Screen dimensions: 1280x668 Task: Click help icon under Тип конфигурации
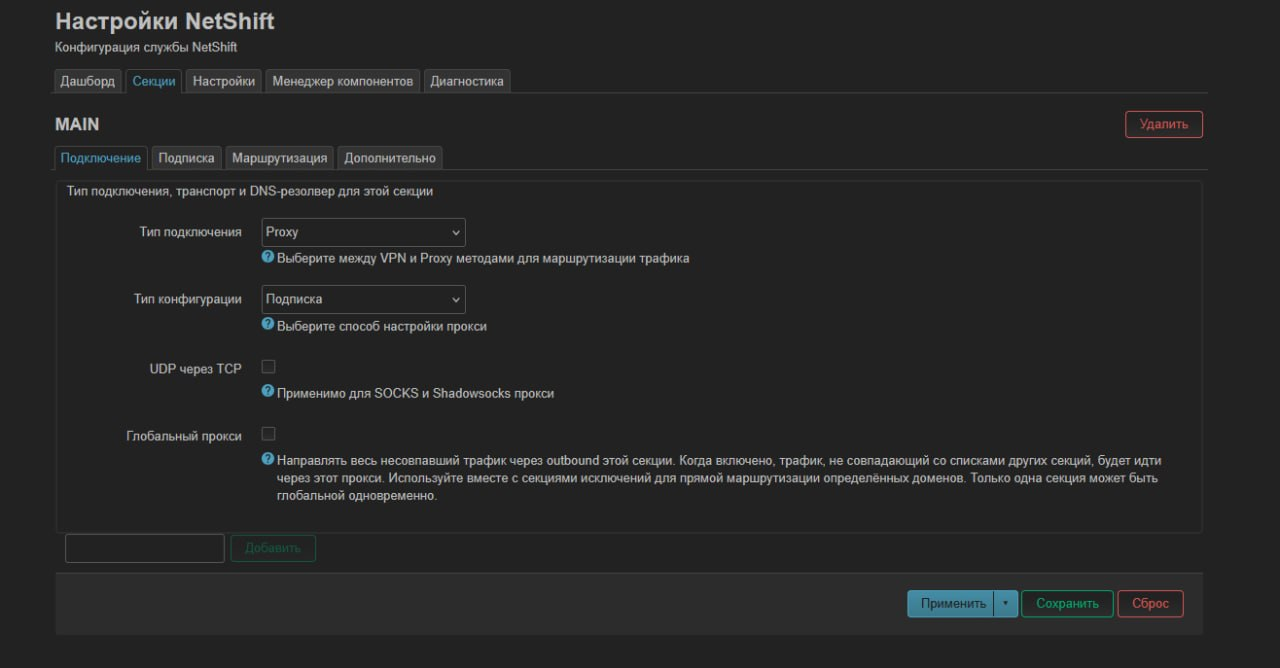pyautogui.click(x=268, y=324)
